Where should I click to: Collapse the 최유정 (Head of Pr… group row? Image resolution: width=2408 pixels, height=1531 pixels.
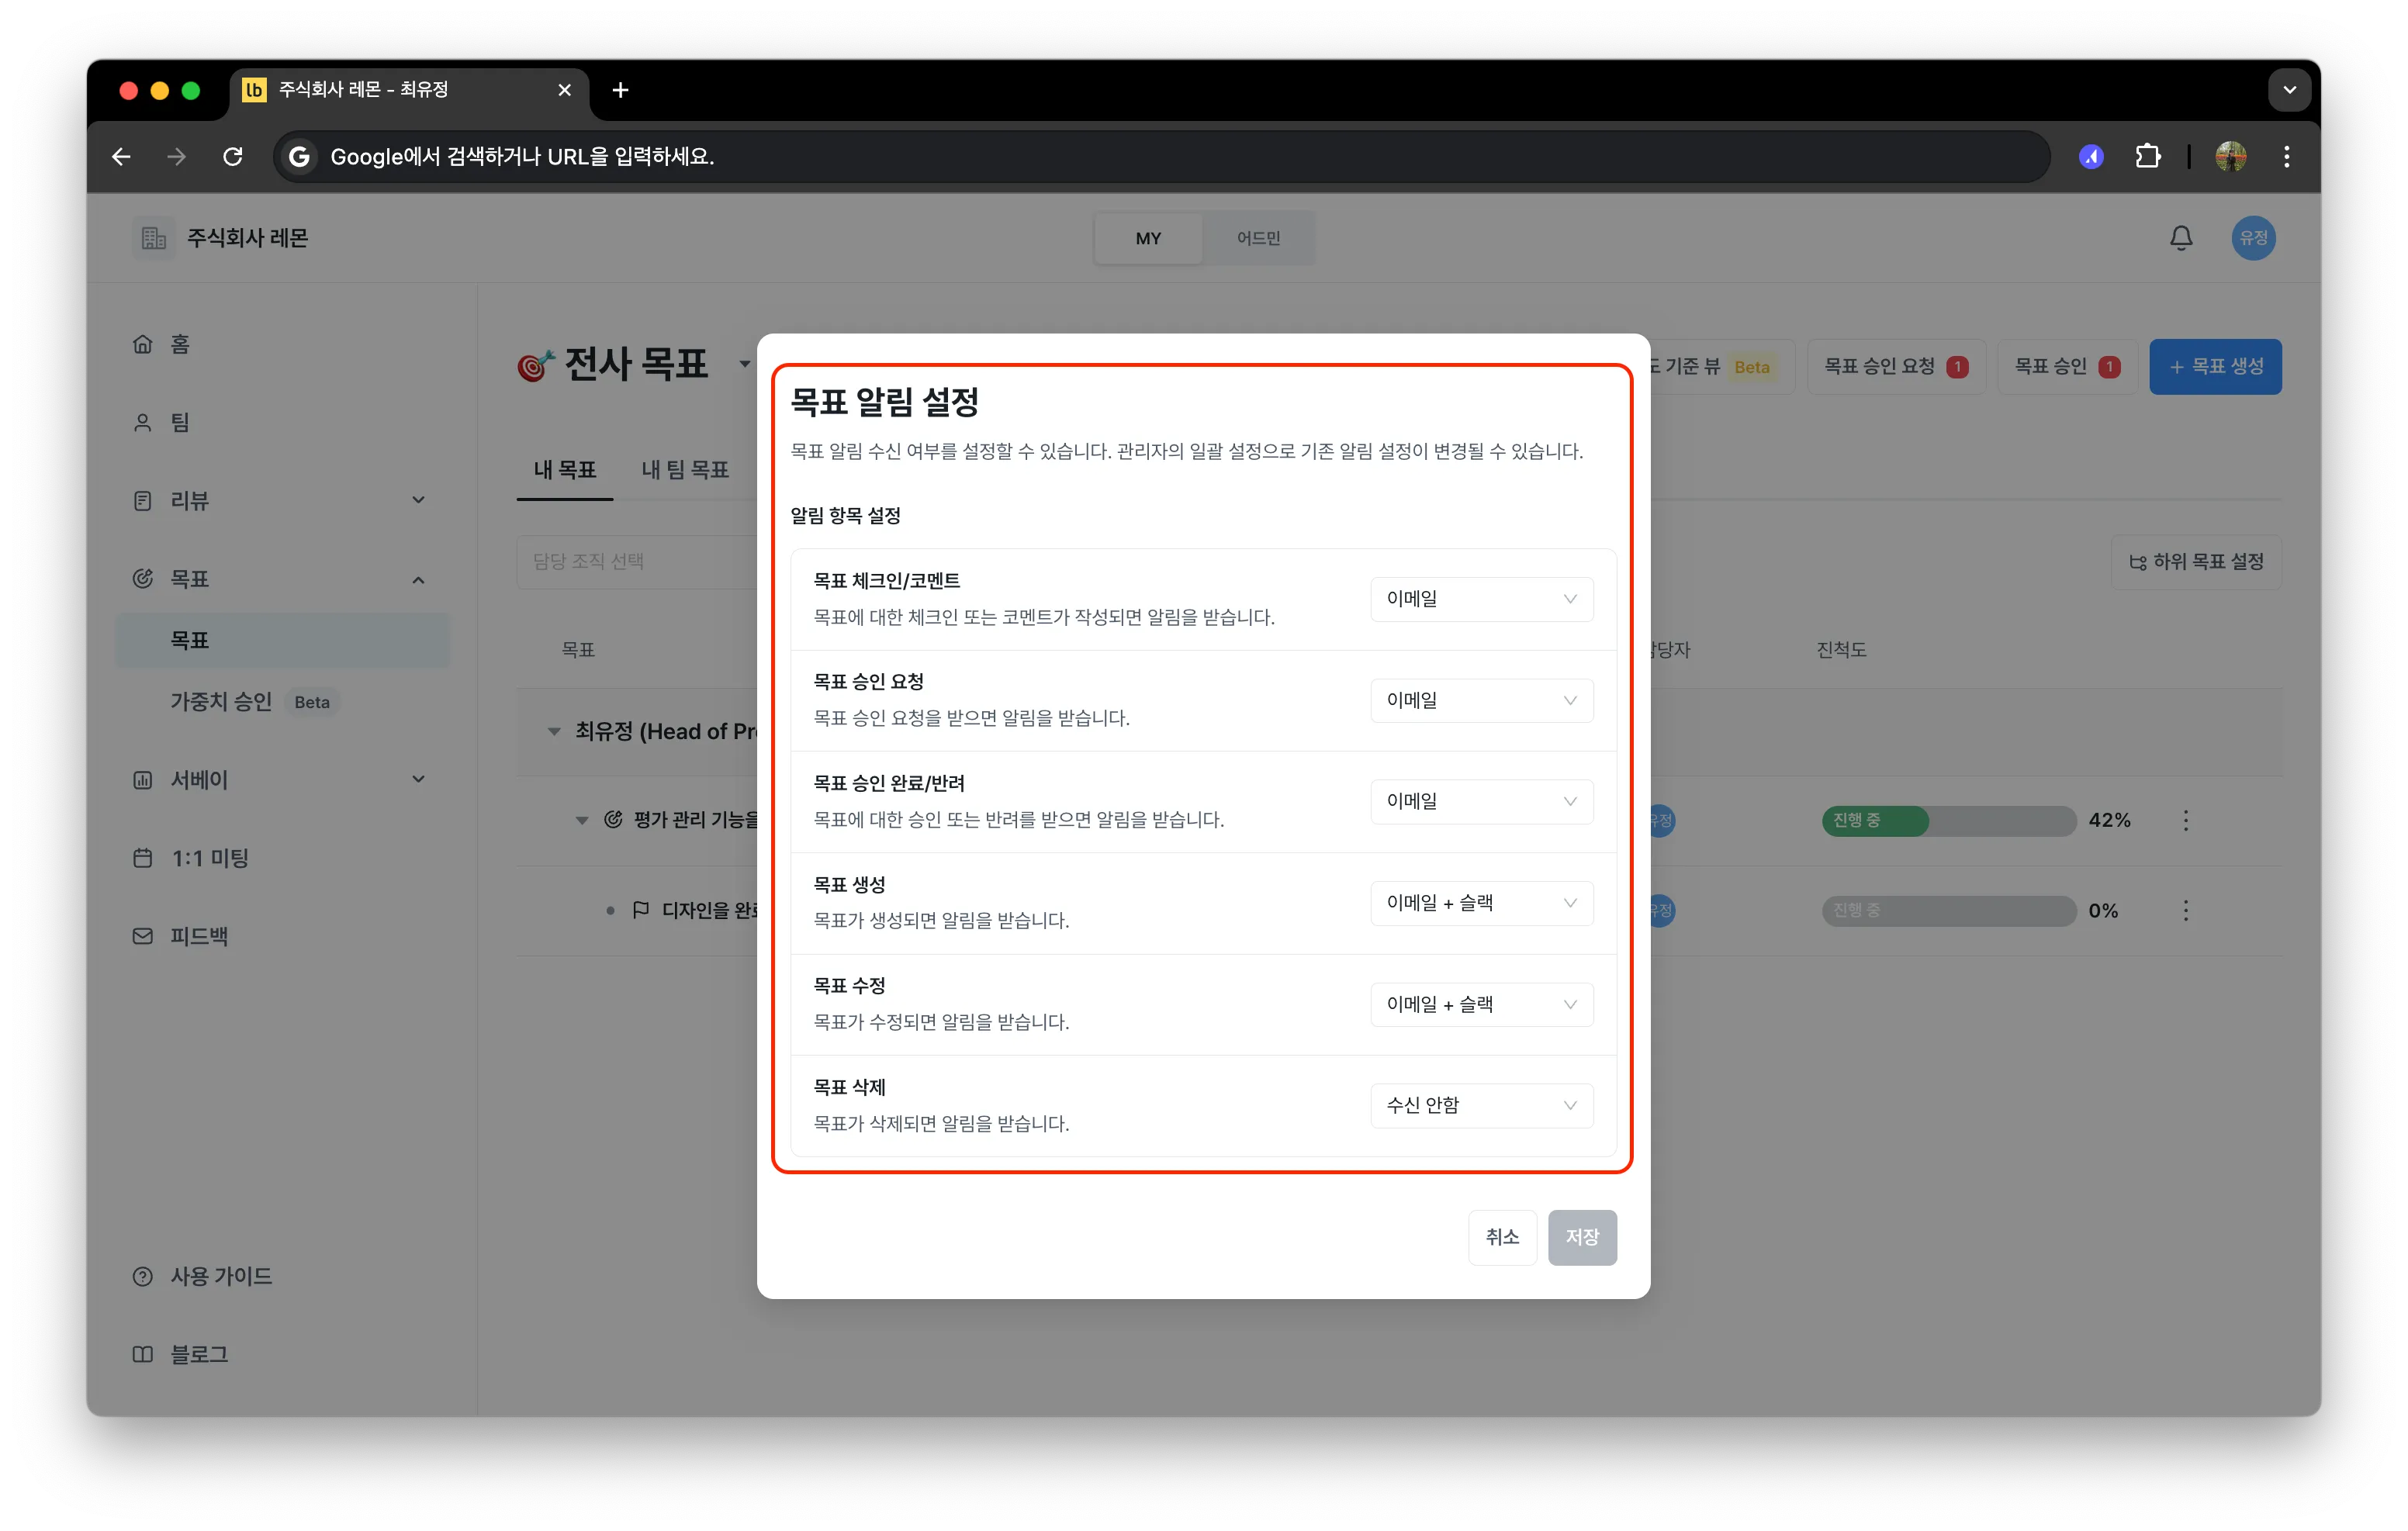[x=554, y=732]
